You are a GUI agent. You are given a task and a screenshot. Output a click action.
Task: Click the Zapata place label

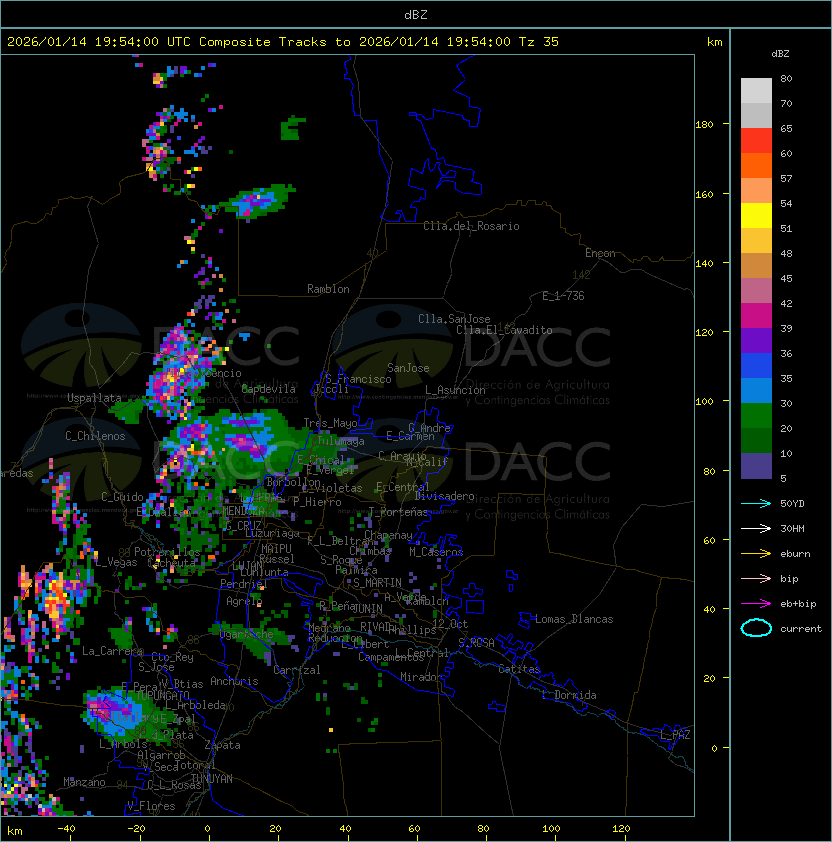(x=222, y=745)
